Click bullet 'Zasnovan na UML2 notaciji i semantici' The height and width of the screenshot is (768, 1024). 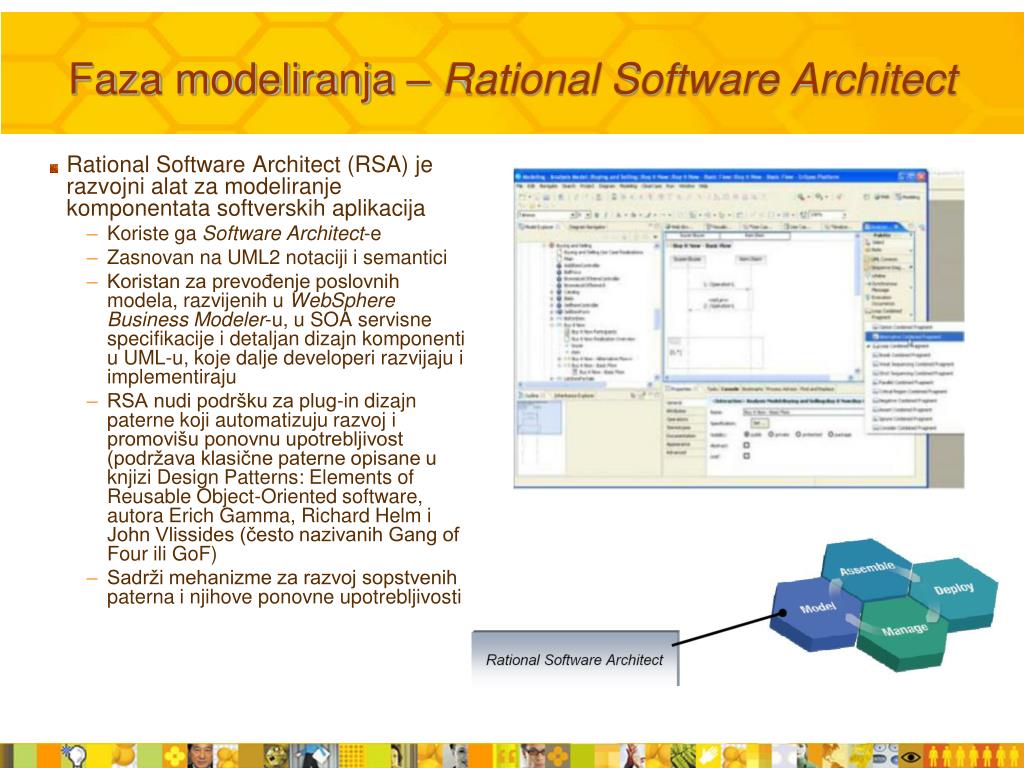277,257
